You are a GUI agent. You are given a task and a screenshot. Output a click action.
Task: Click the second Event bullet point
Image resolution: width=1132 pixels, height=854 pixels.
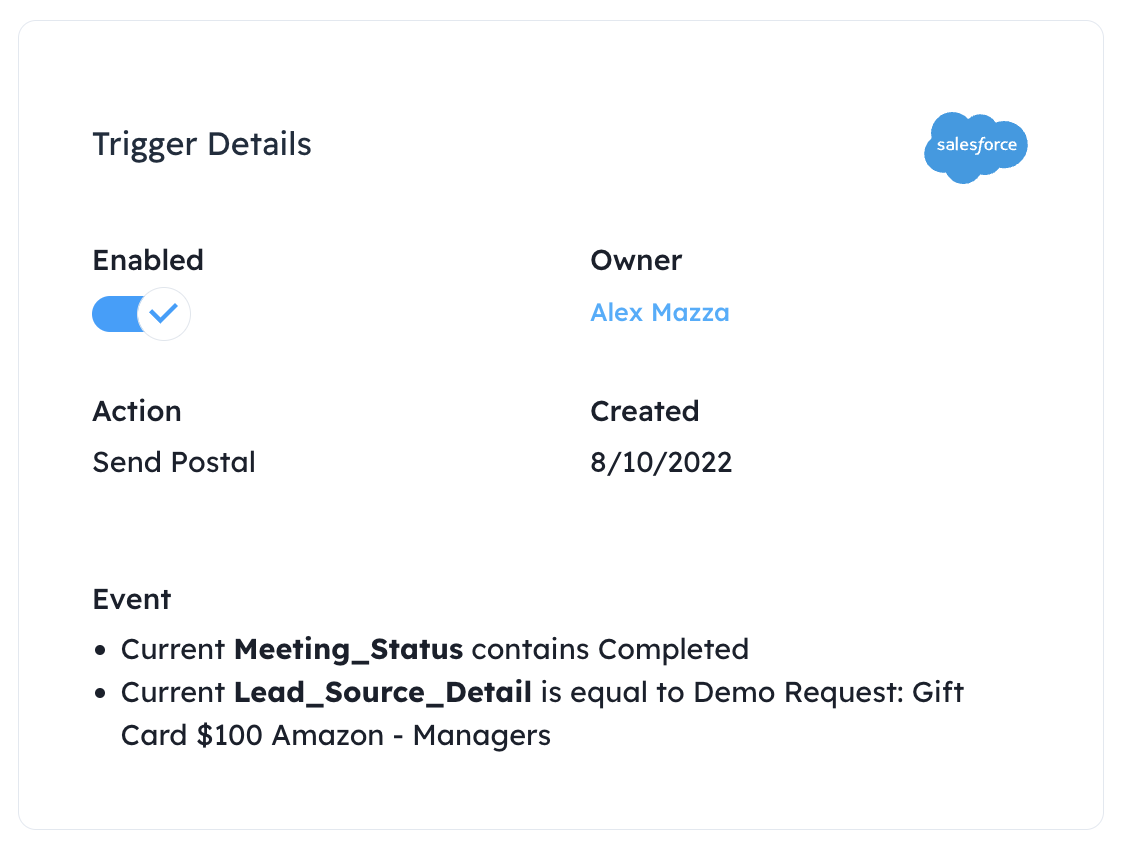[x=100, y=694]
